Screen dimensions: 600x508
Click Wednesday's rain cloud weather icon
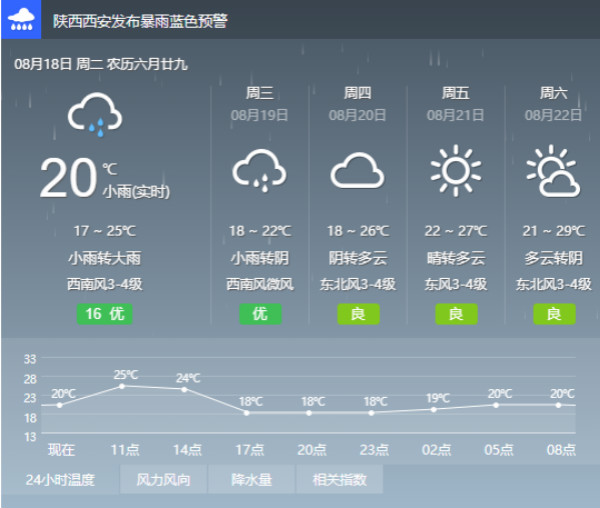click(x=259, y=170)
